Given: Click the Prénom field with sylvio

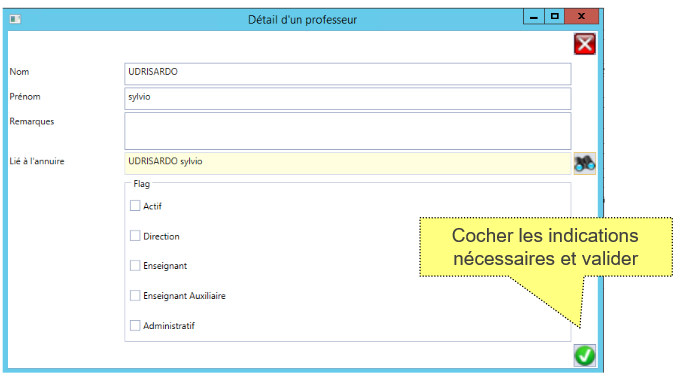Looking at the screenshot, I should [x=348, y=99].
